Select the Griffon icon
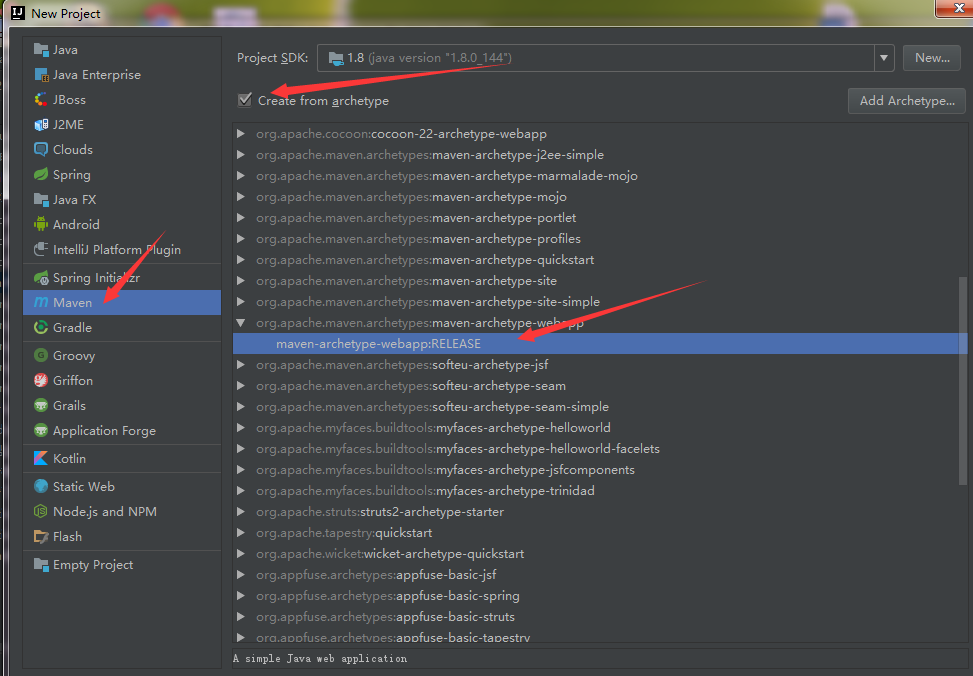 tap(41, 381)
